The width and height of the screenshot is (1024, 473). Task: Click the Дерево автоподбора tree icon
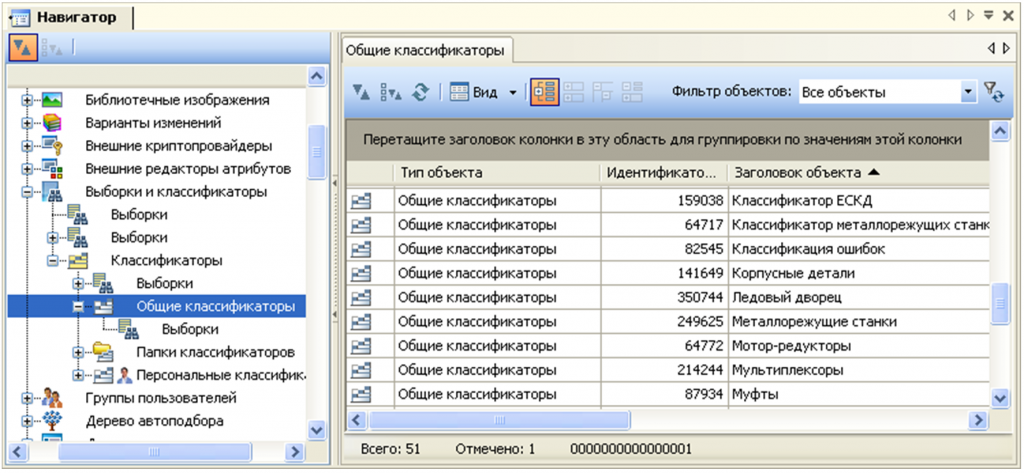click(x=52, y=421)
